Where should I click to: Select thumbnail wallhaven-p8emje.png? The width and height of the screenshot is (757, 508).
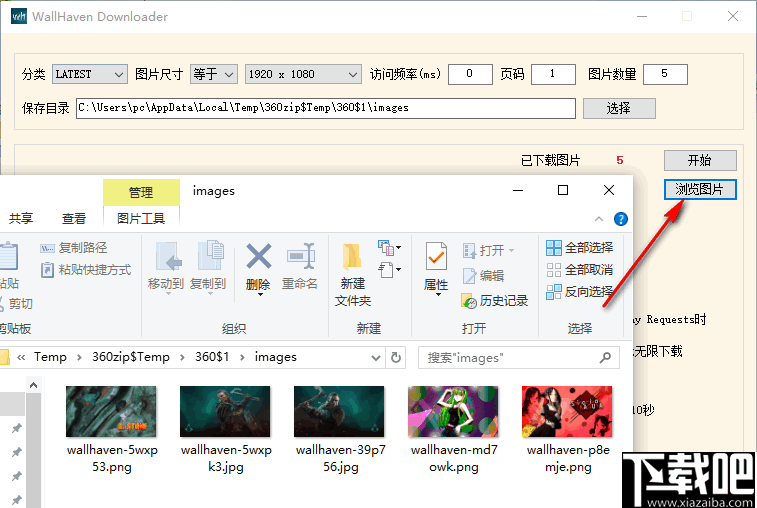567,411
